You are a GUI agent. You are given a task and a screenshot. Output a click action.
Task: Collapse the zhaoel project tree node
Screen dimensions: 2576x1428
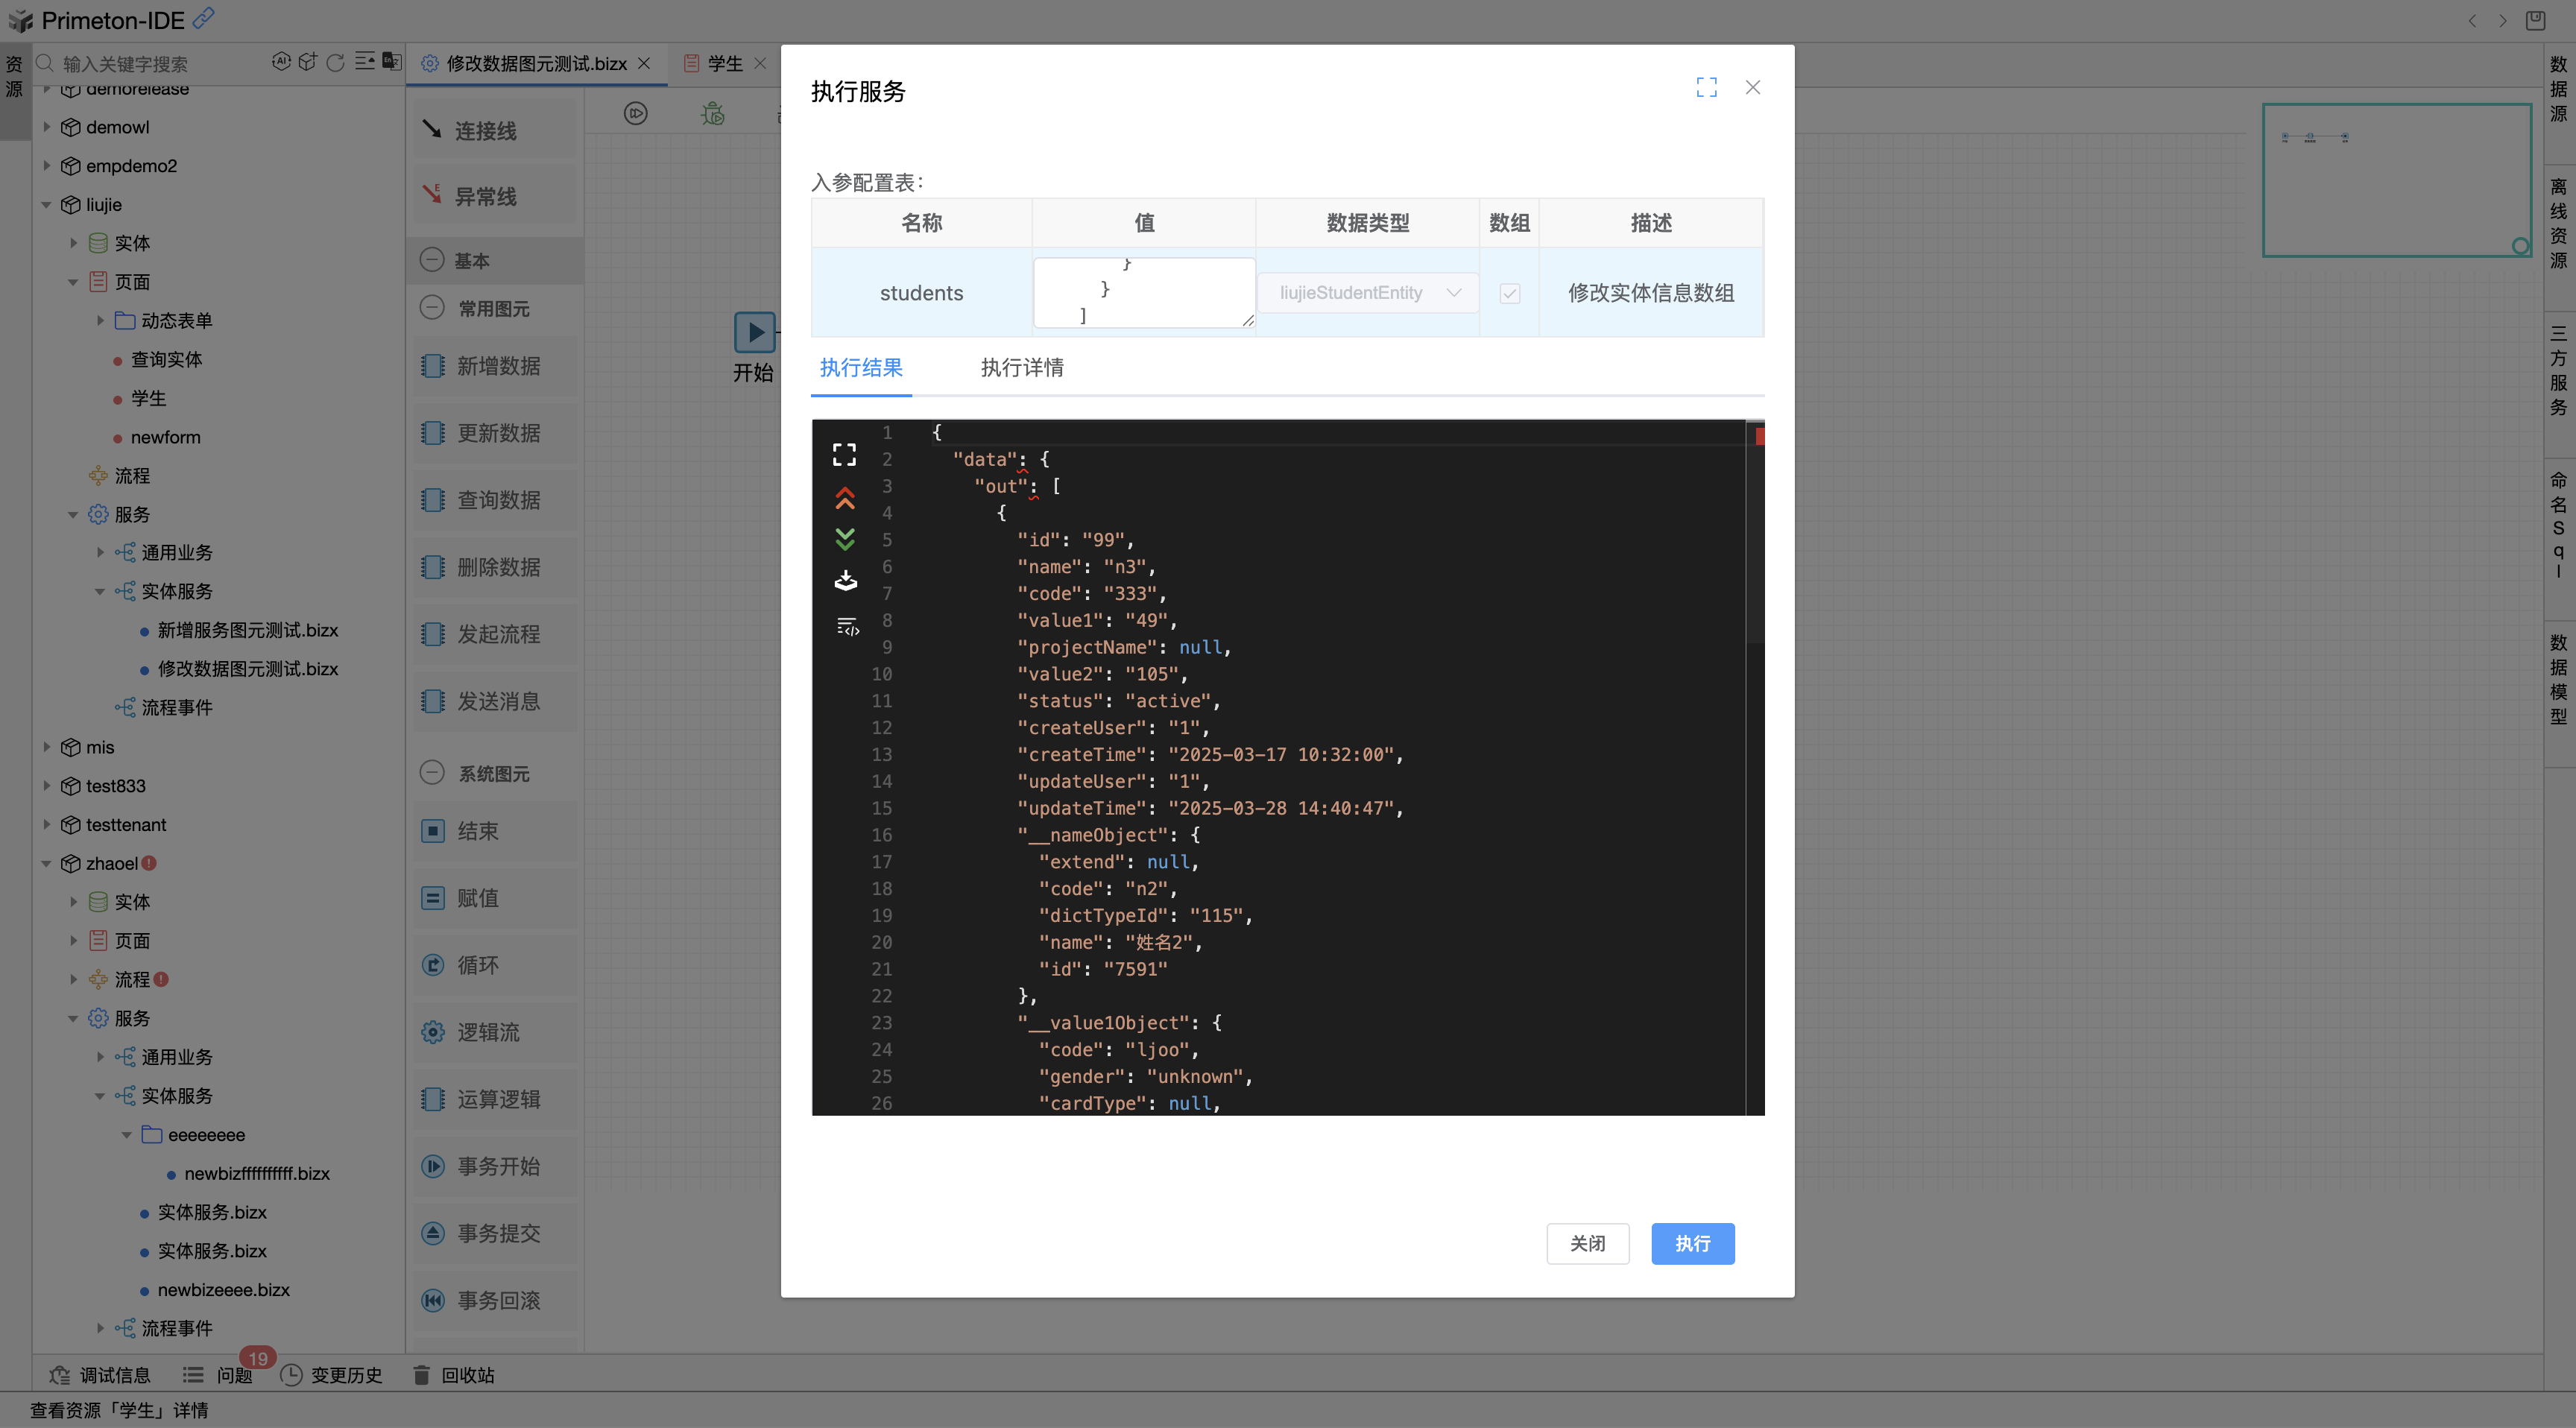point(46,863)
